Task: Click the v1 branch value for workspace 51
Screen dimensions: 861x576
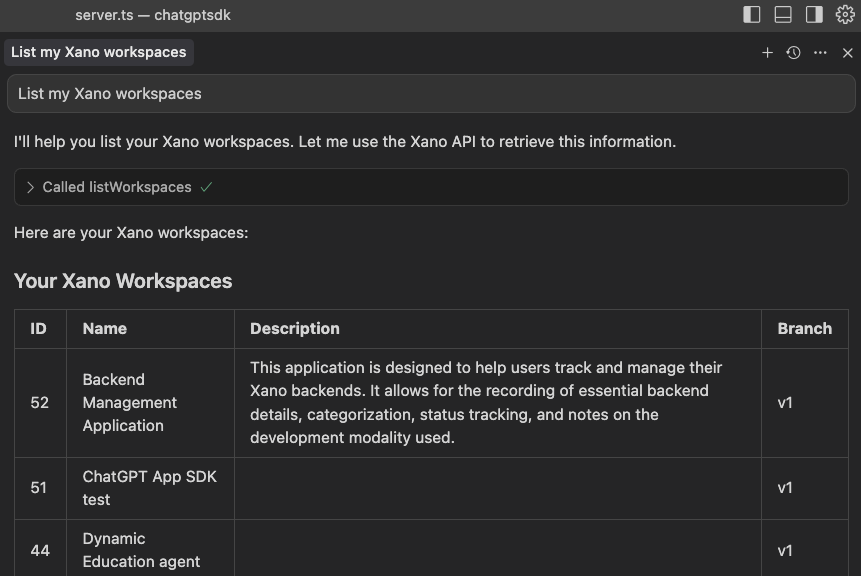Action: [784, 488]
